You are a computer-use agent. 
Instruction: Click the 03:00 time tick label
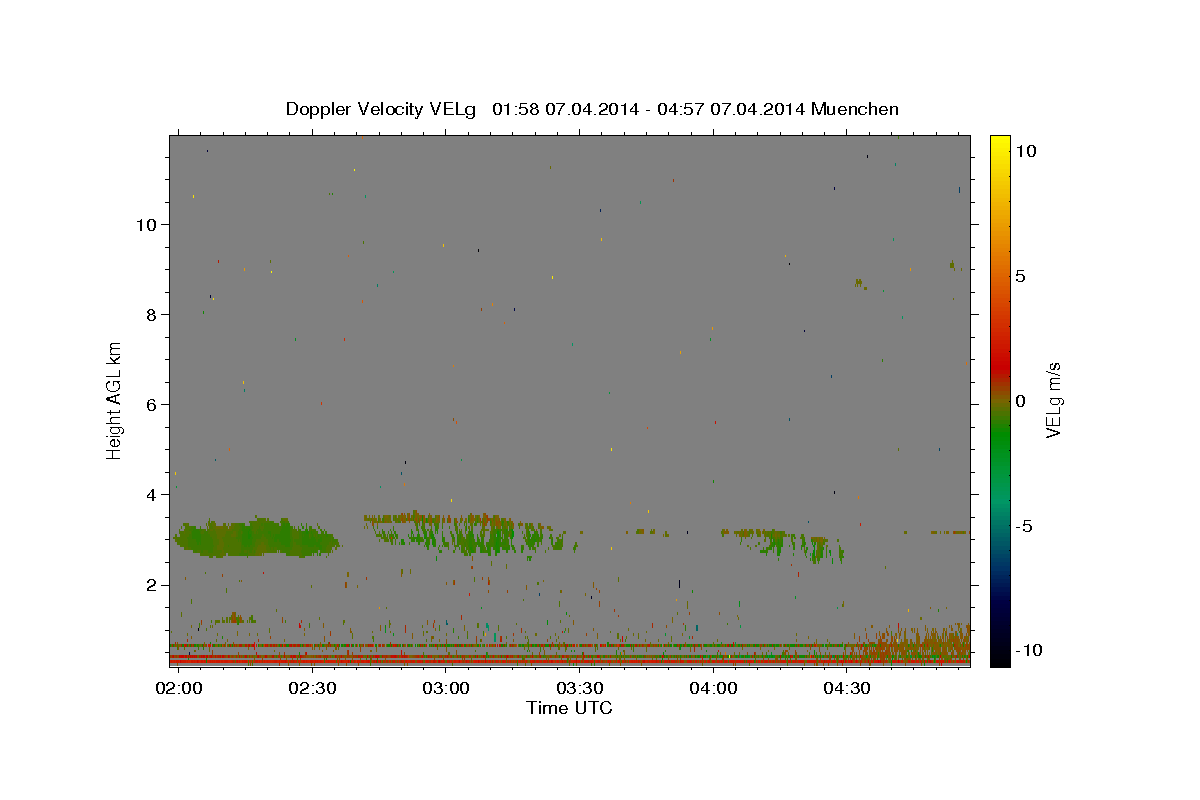pyautogui.click(x=446, y=689)
